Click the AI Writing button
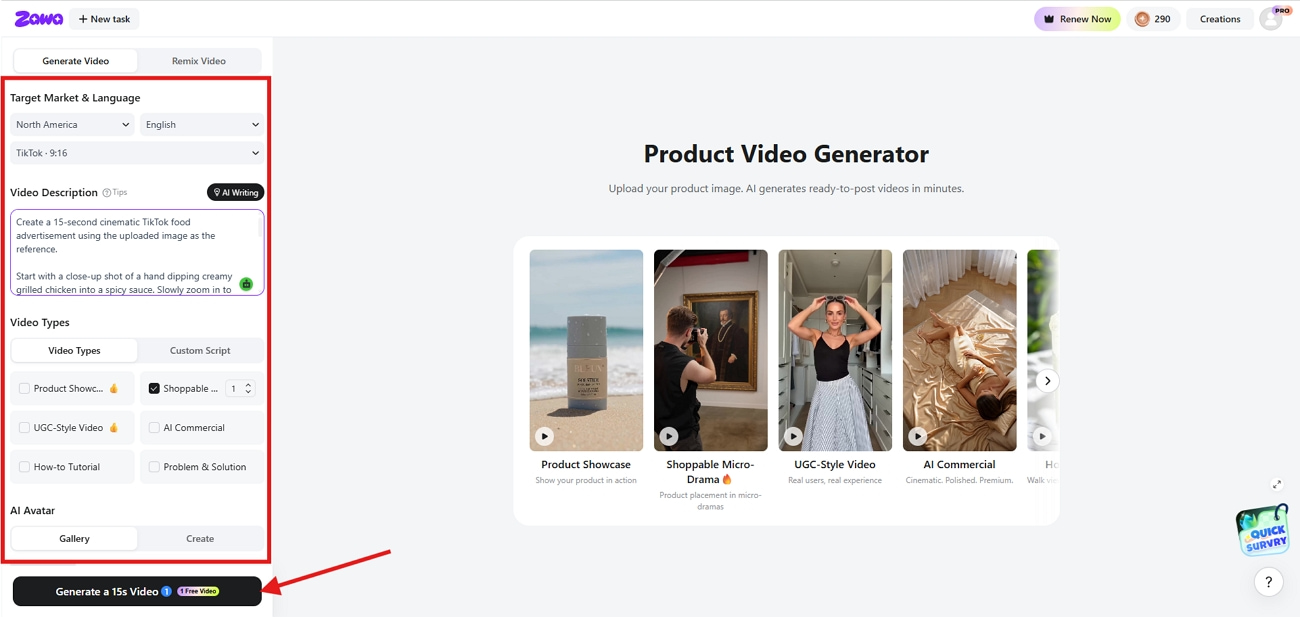This screenshot has height=617, width=1300. pyautogui.click(x=236, y=192)
